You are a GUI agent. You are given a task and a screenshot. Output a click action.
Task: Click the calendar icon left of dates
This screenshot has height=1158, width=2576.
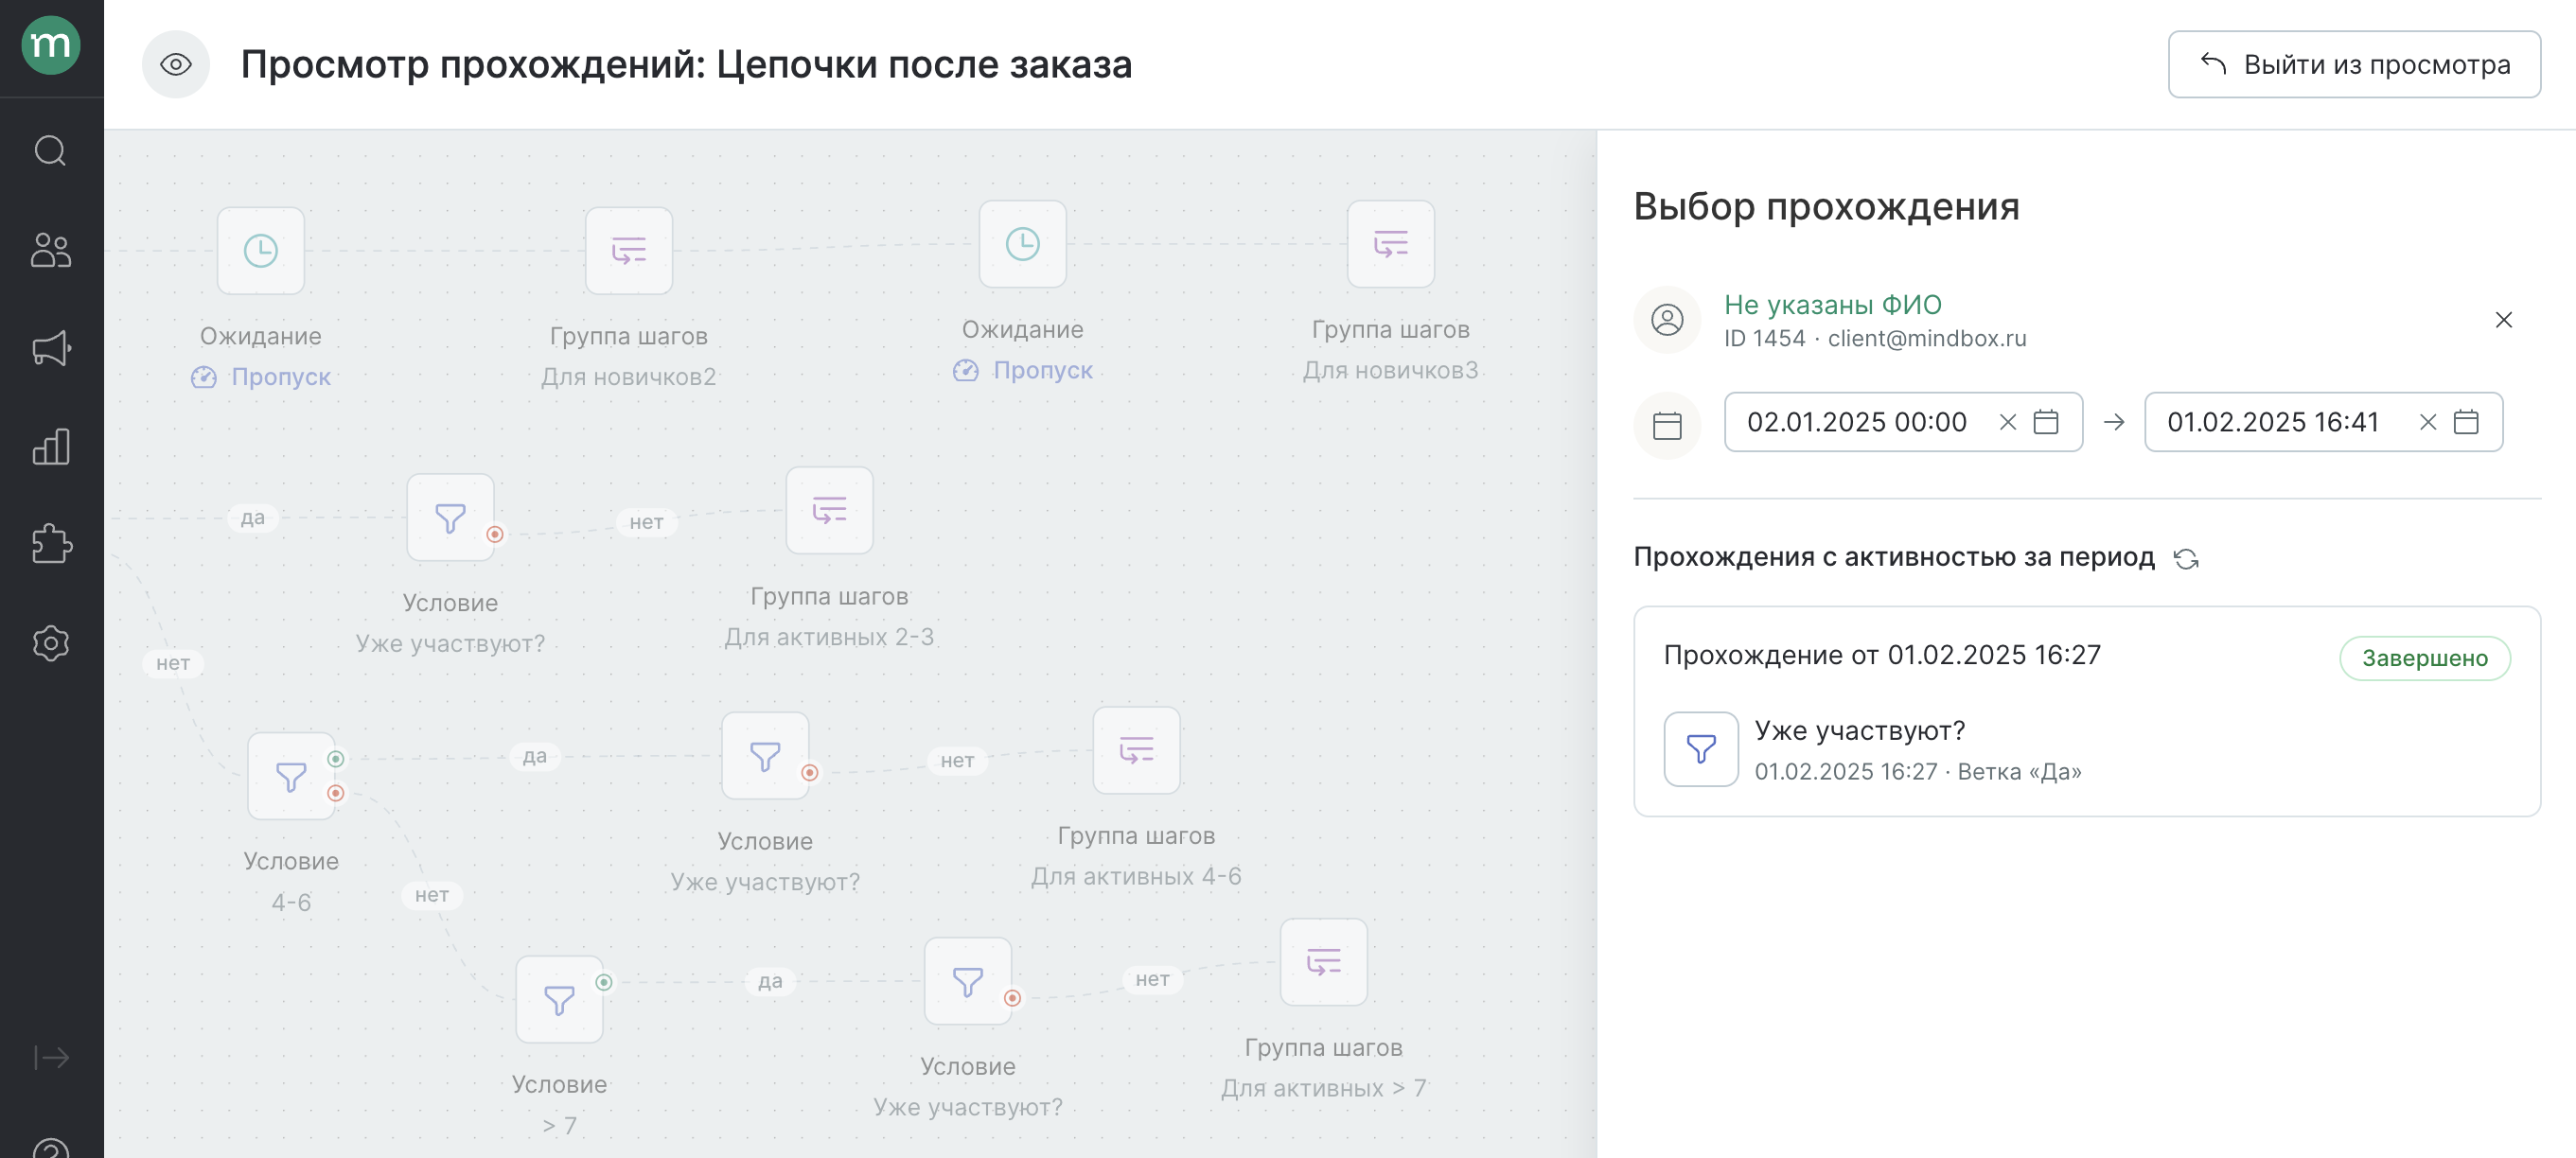coord(1667,426)
